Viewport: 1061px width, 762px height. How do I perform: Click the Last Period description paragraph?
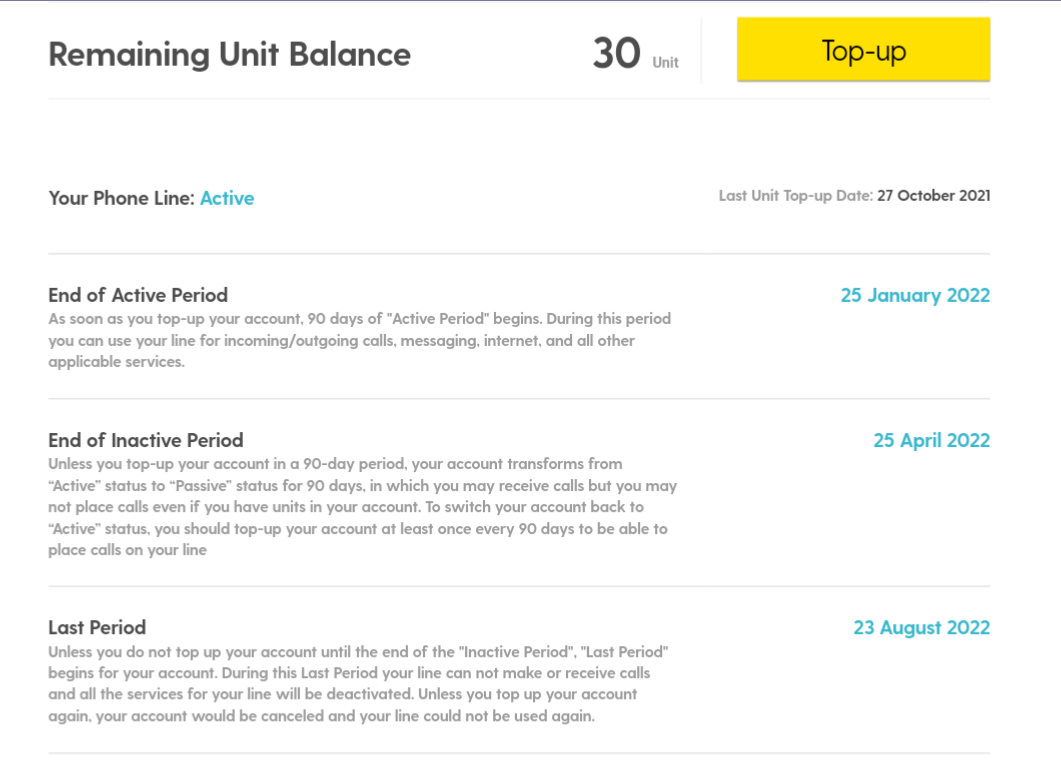tap(358, 684)
